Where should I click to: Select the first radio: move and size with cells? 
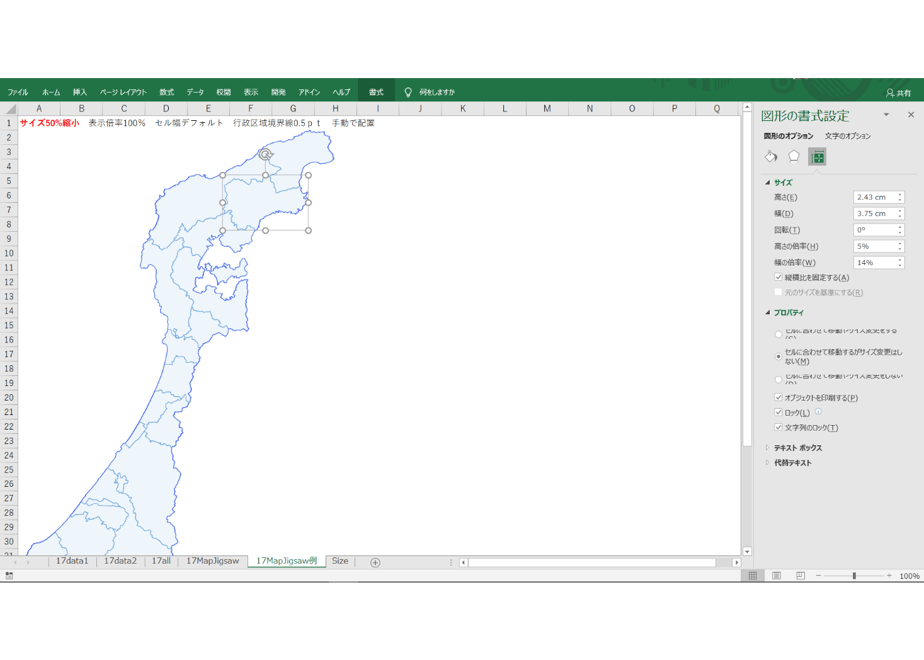[778, 334]
